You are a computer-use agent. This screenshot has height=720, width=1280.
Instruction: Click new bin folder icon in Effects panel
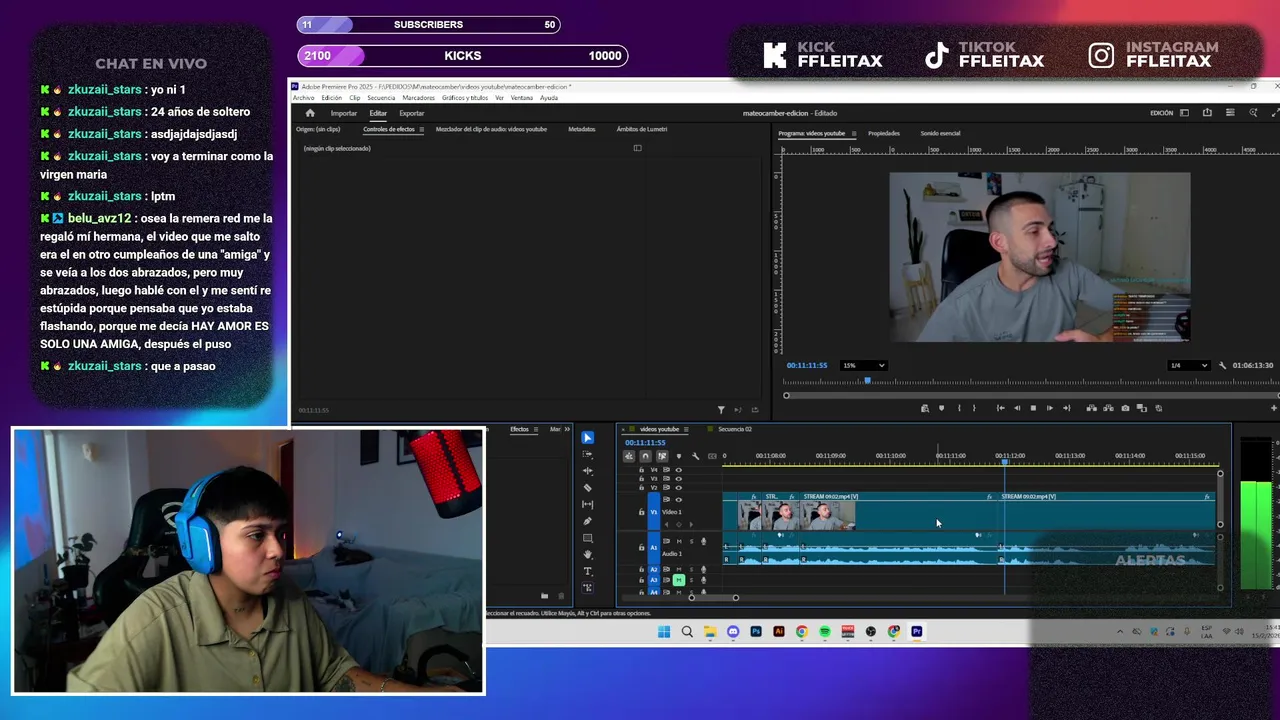point(545,596)
